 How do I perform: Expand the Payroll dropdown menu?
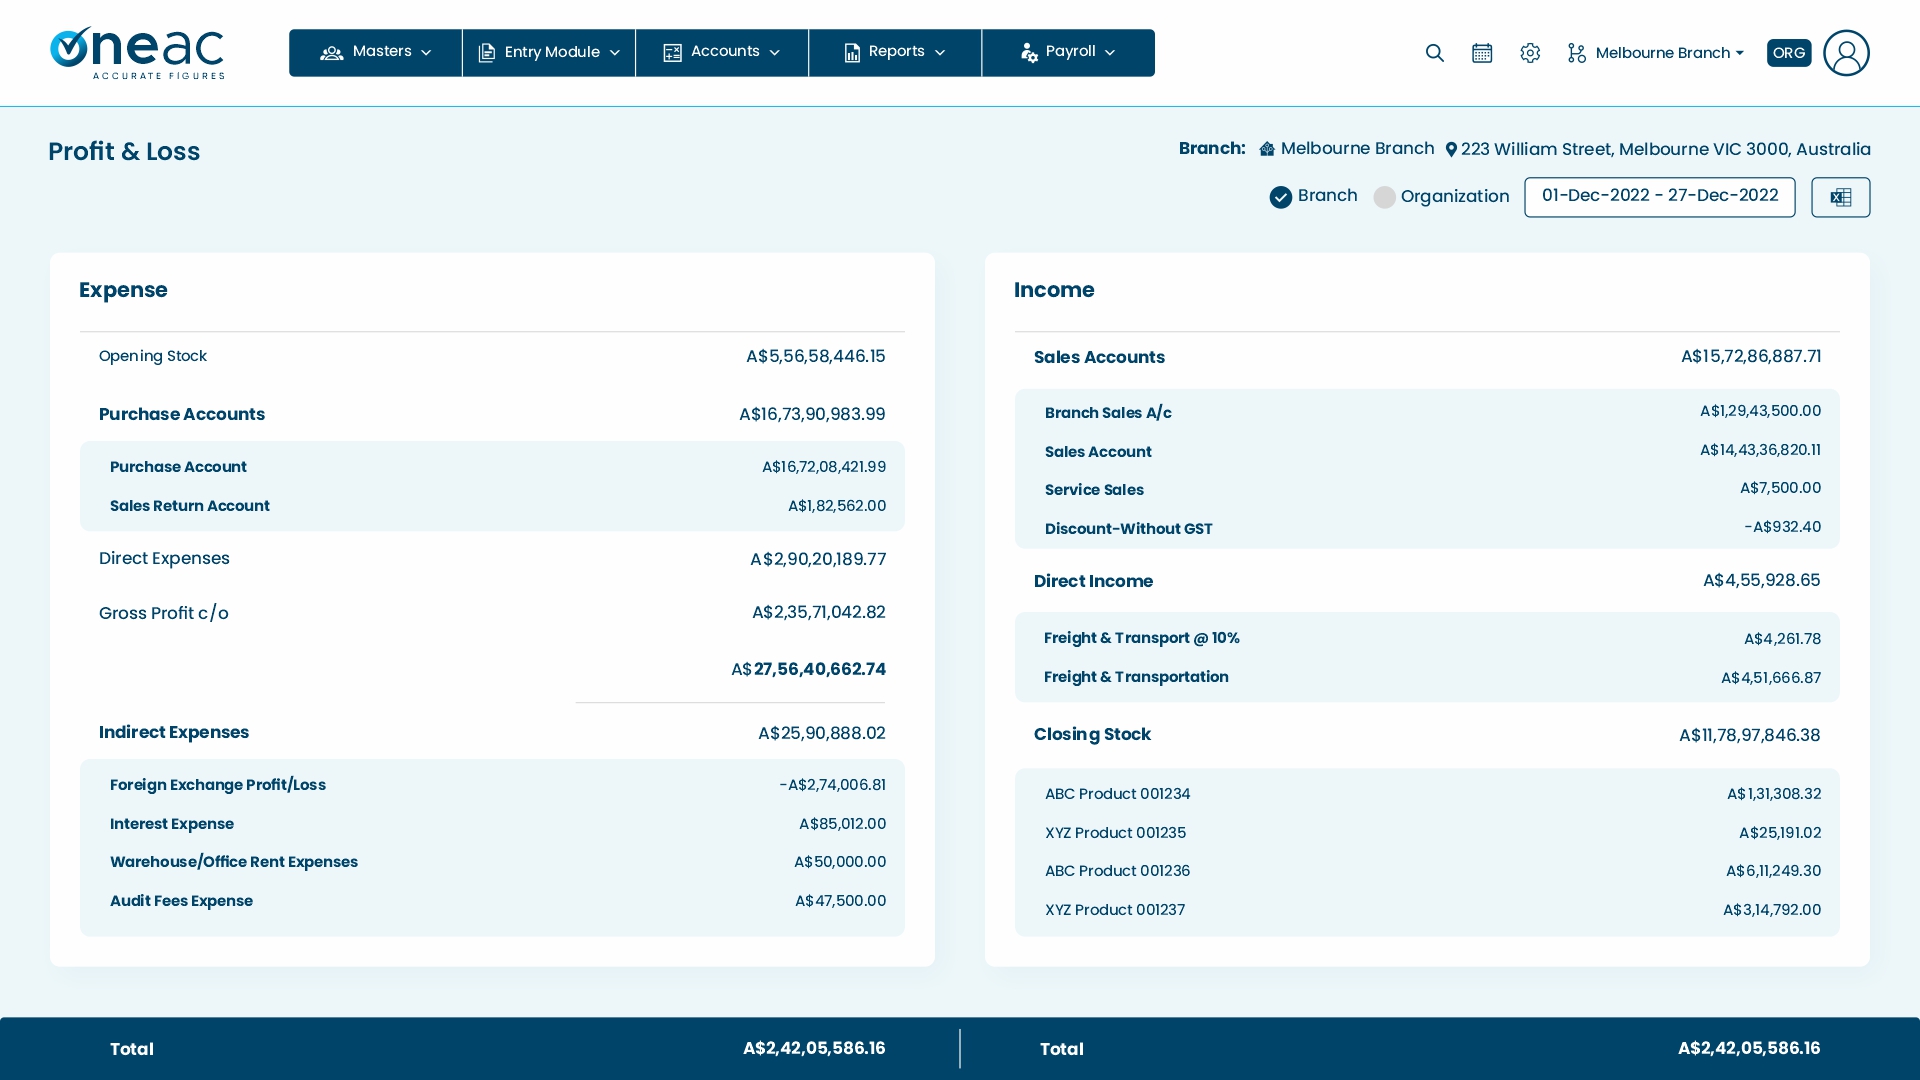[x=1068, y=53]
